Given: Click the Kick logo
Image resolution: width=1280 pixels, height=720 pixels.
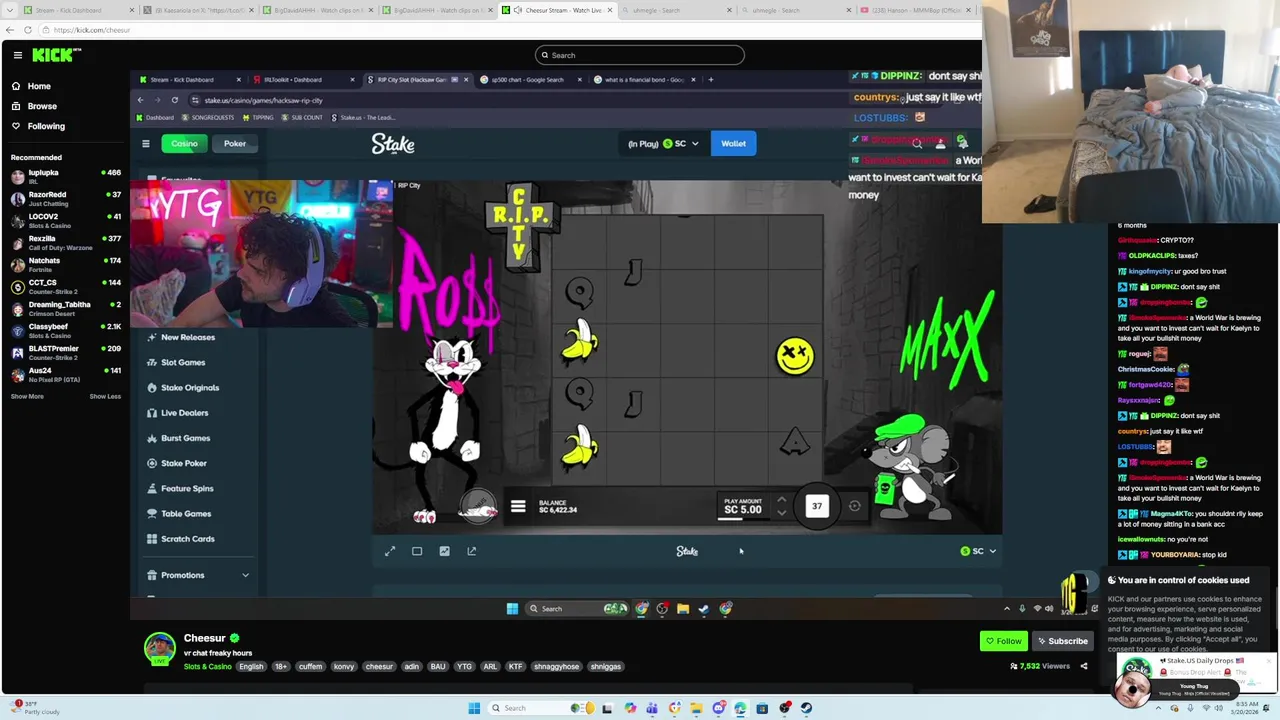Looking at the screenshot, I should (52, 55).
